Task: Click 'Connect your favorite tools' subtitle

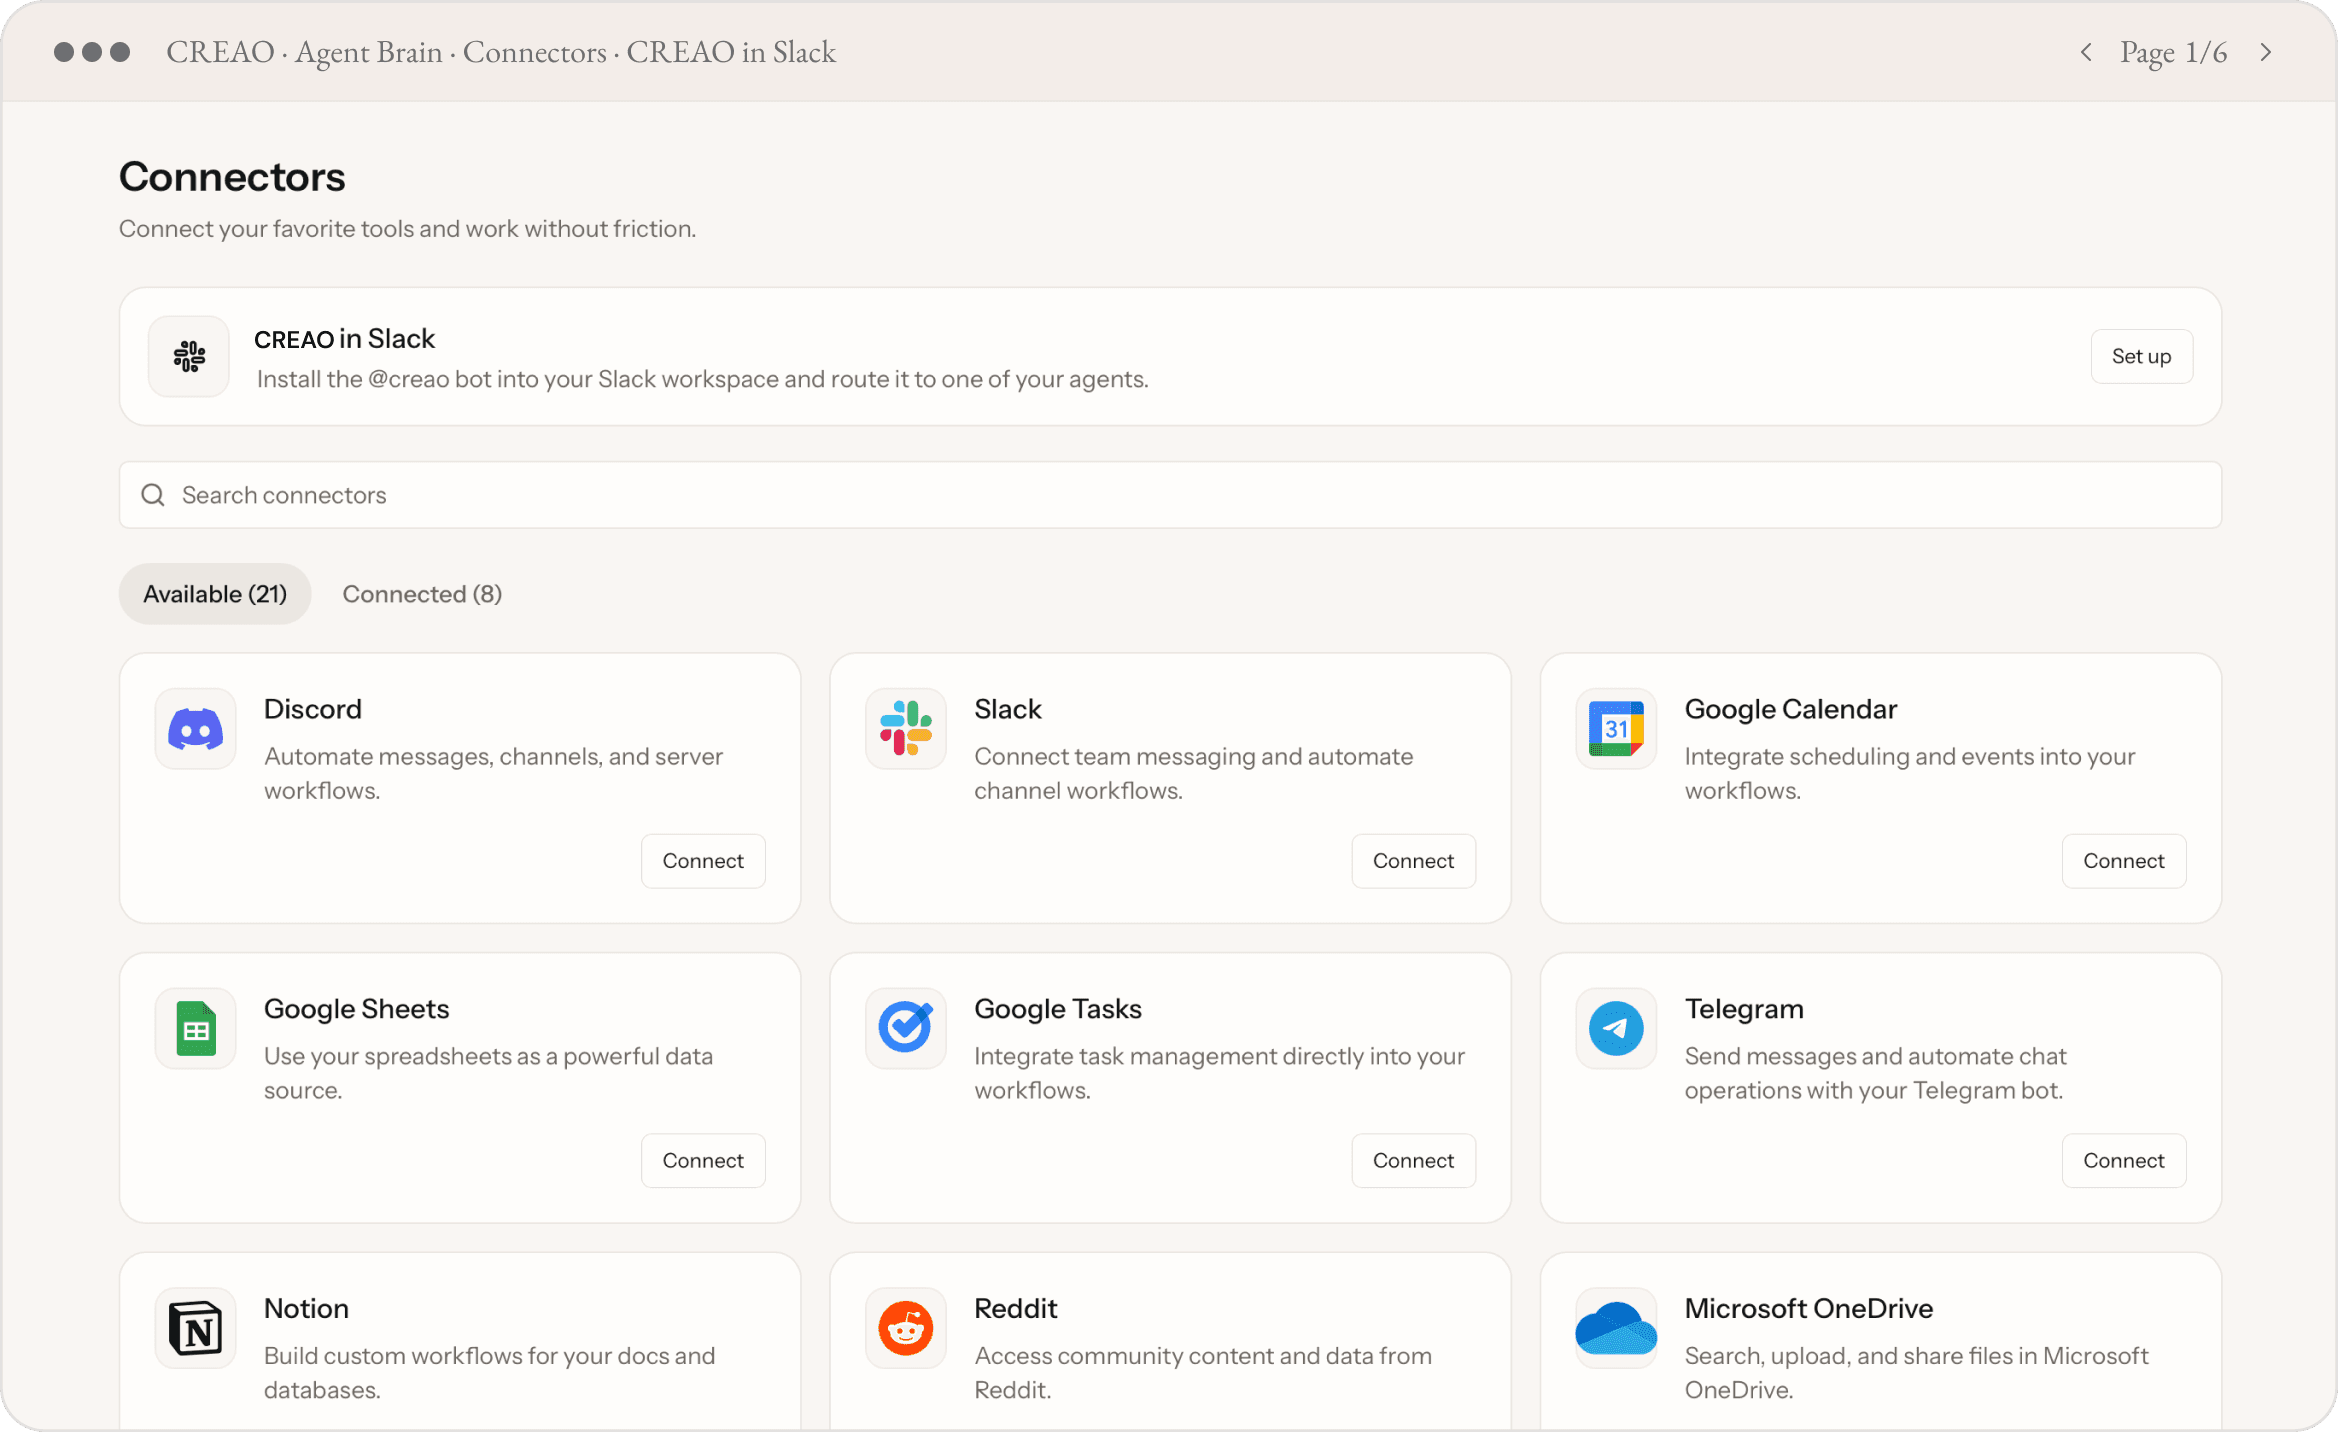Action: click(408, 229)
